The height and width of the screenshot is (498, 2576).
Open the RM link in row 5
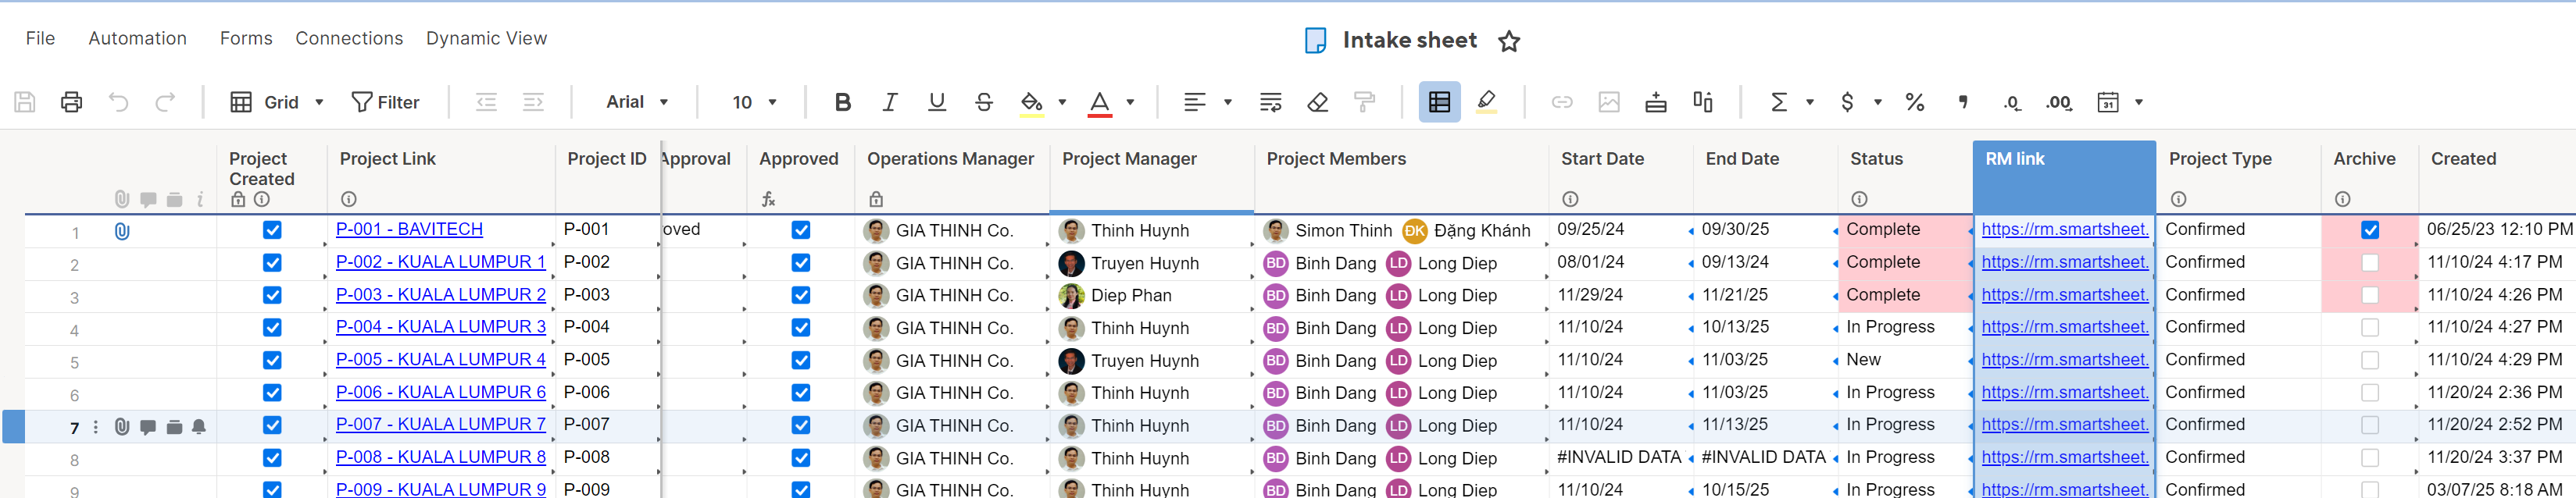pos(2064,360)
